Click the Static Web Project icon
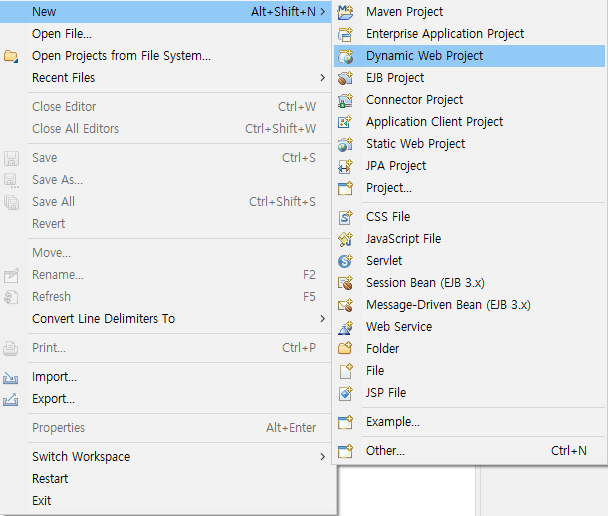The width and height of the screenshot is (608, 516). pyautogui.click(x=345, y=144)
